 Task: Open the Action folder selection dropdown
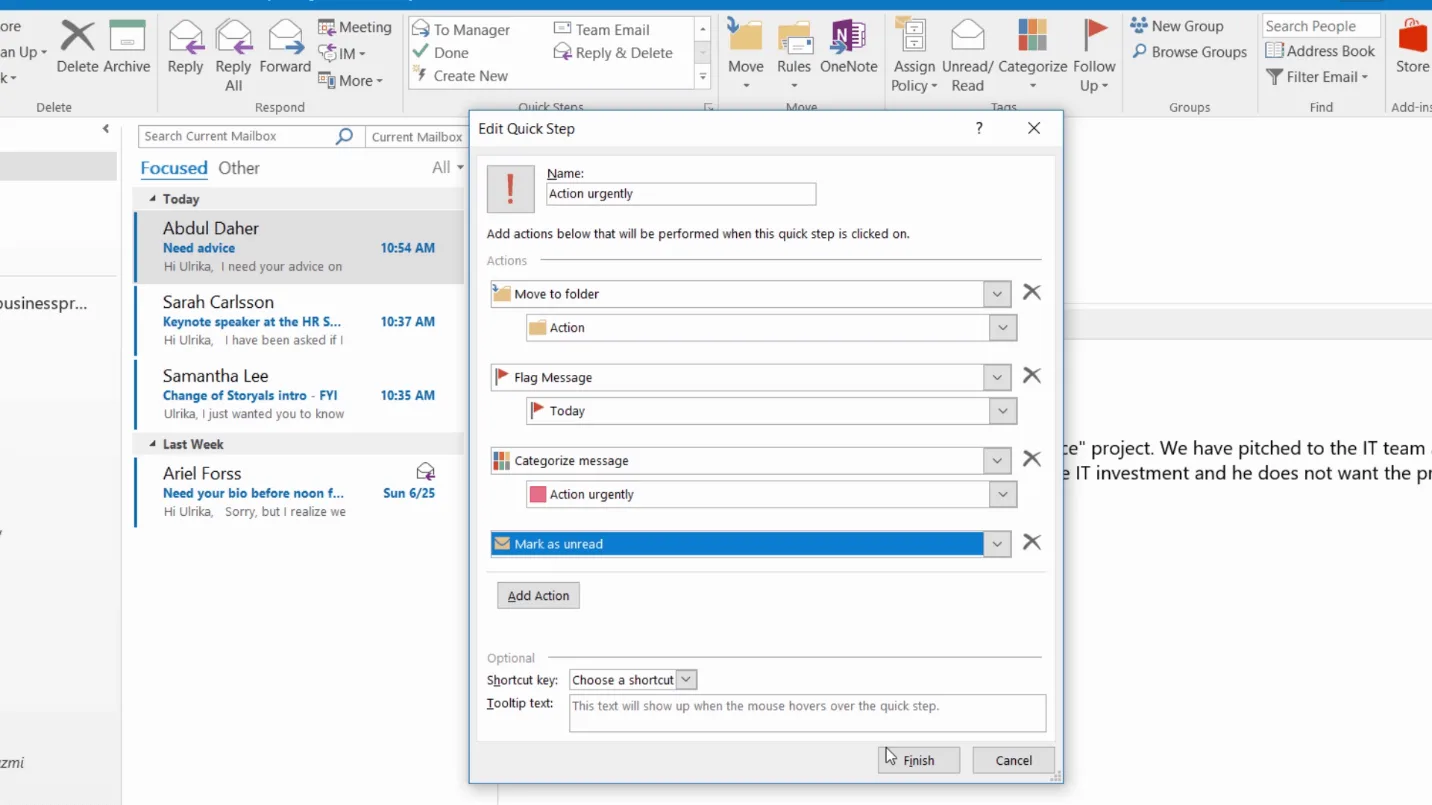1003,328
